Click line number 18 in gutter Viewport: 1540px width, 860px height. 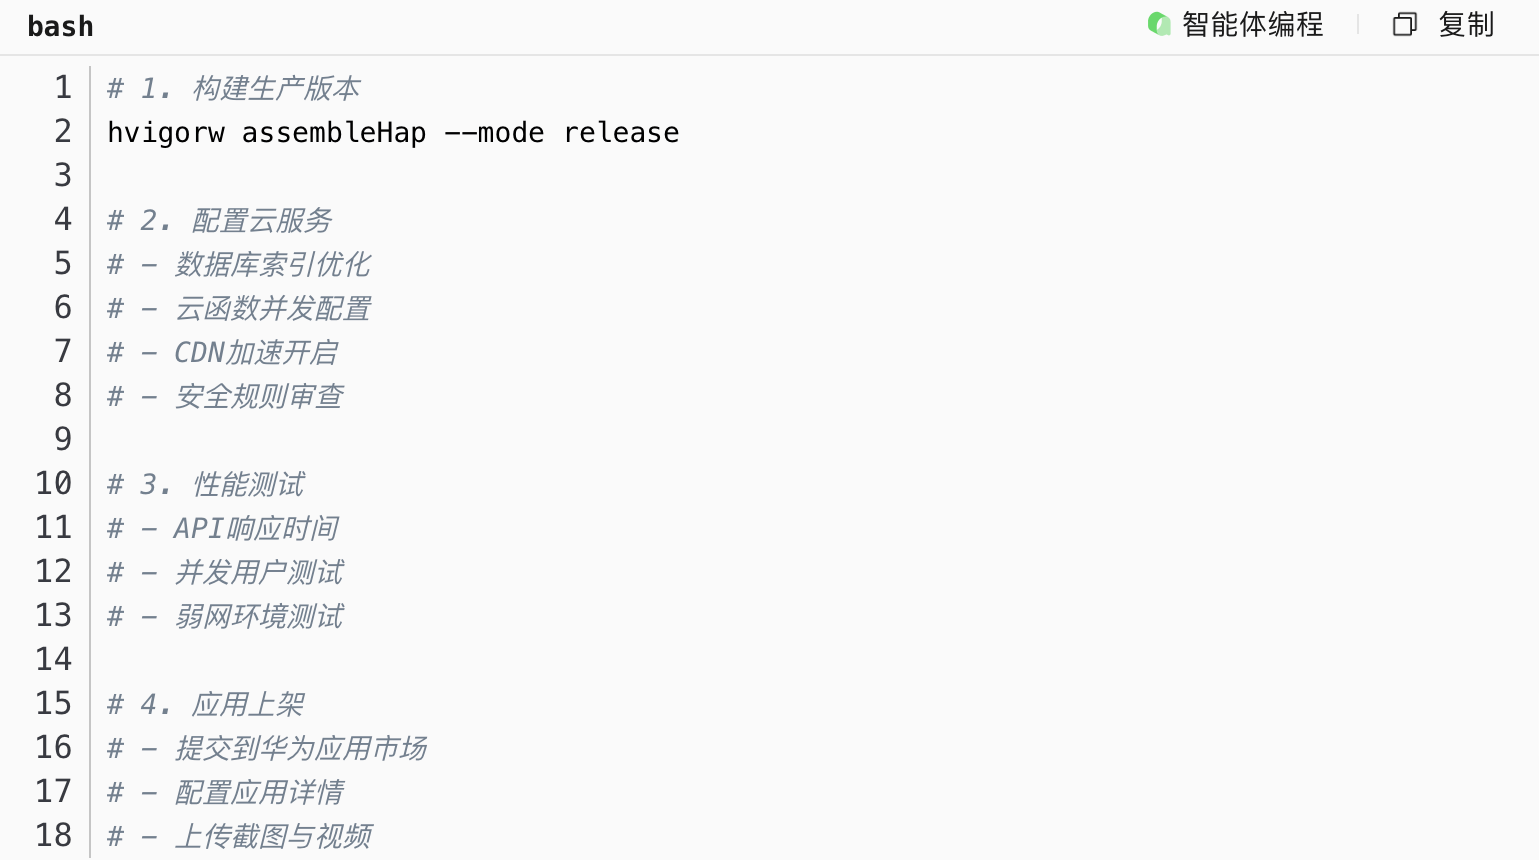[x=54, y=836]
